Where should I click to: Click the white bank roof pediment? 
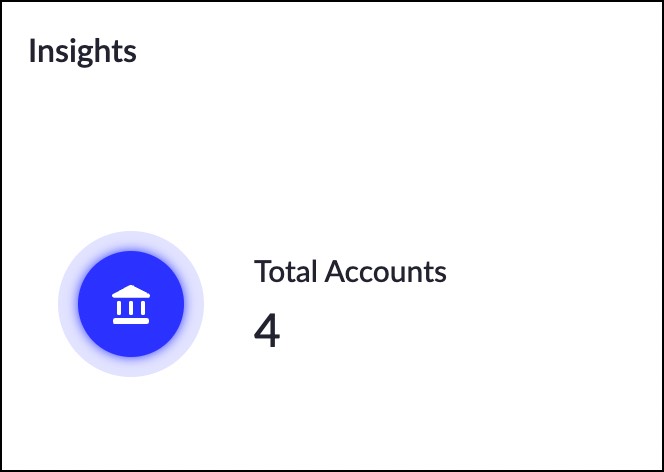131,291
